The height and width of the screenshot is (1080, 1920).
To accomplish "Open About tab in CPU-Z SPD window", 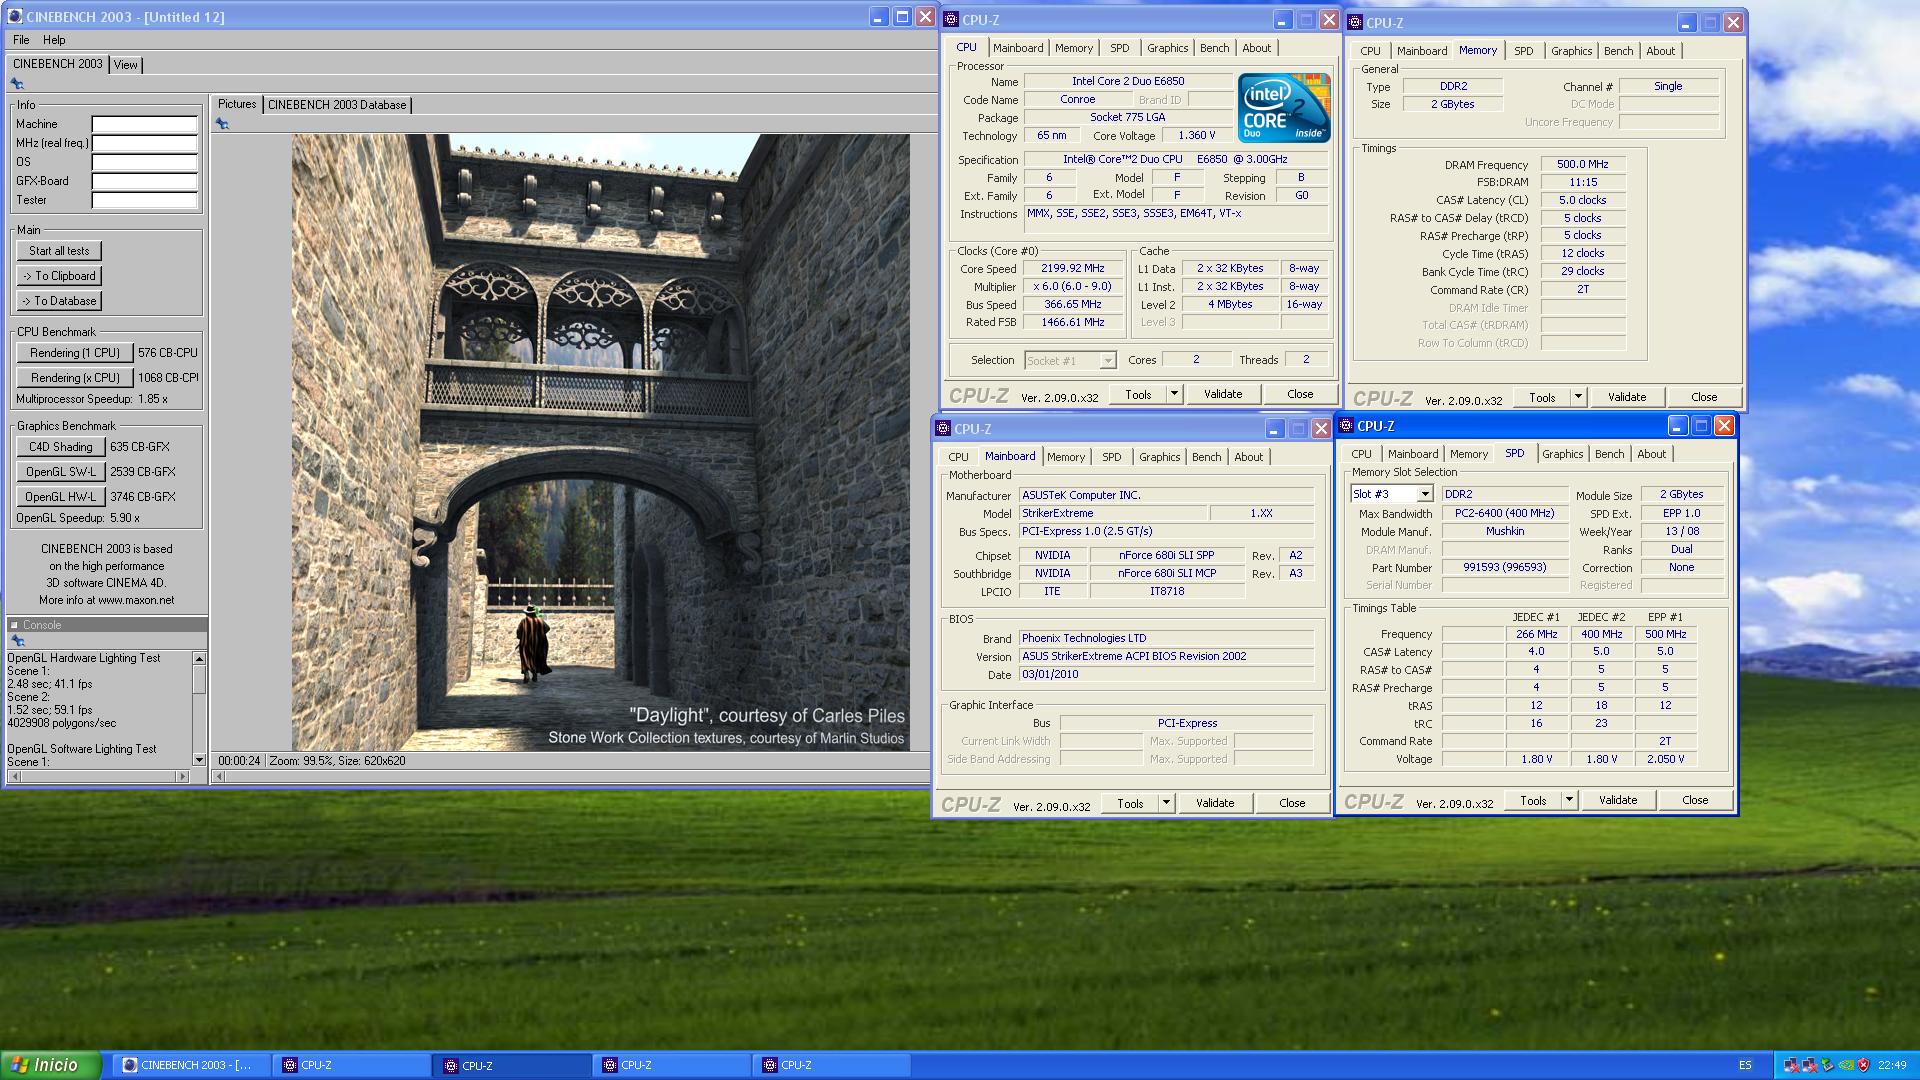I will click(x=1651, y=454).
